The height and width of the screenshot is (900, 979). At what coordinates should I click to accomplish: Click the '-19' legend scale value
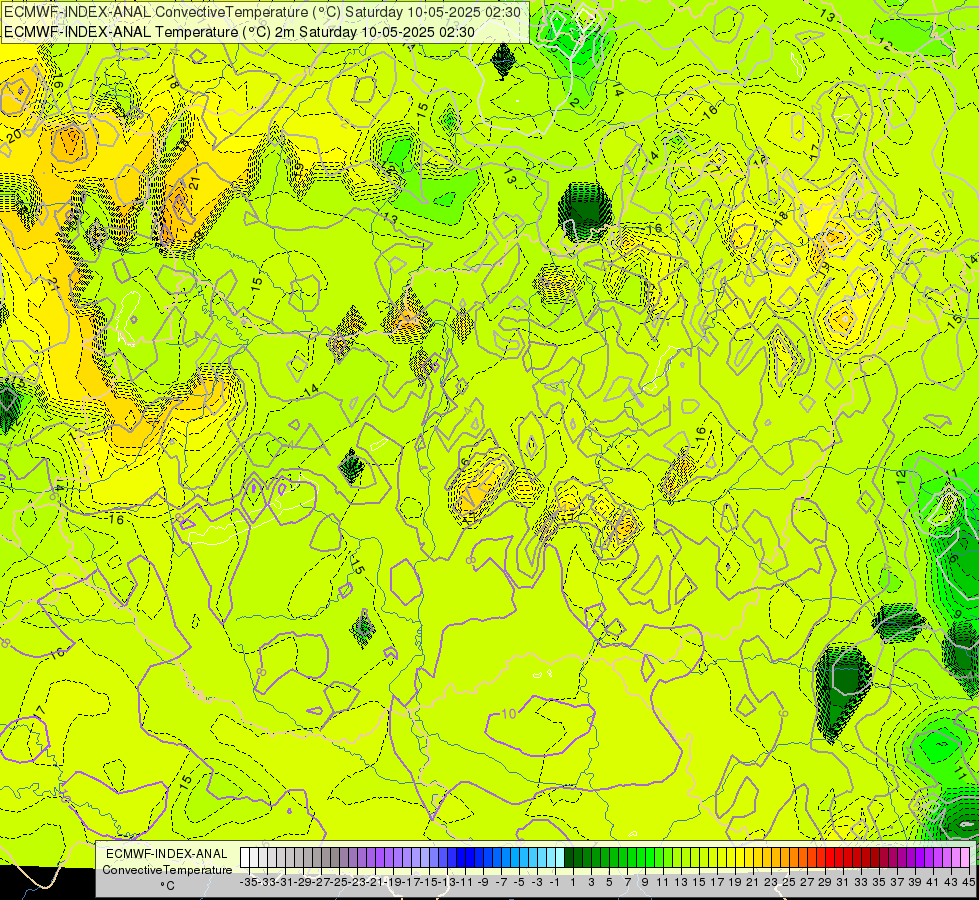(x=395, y=882)
